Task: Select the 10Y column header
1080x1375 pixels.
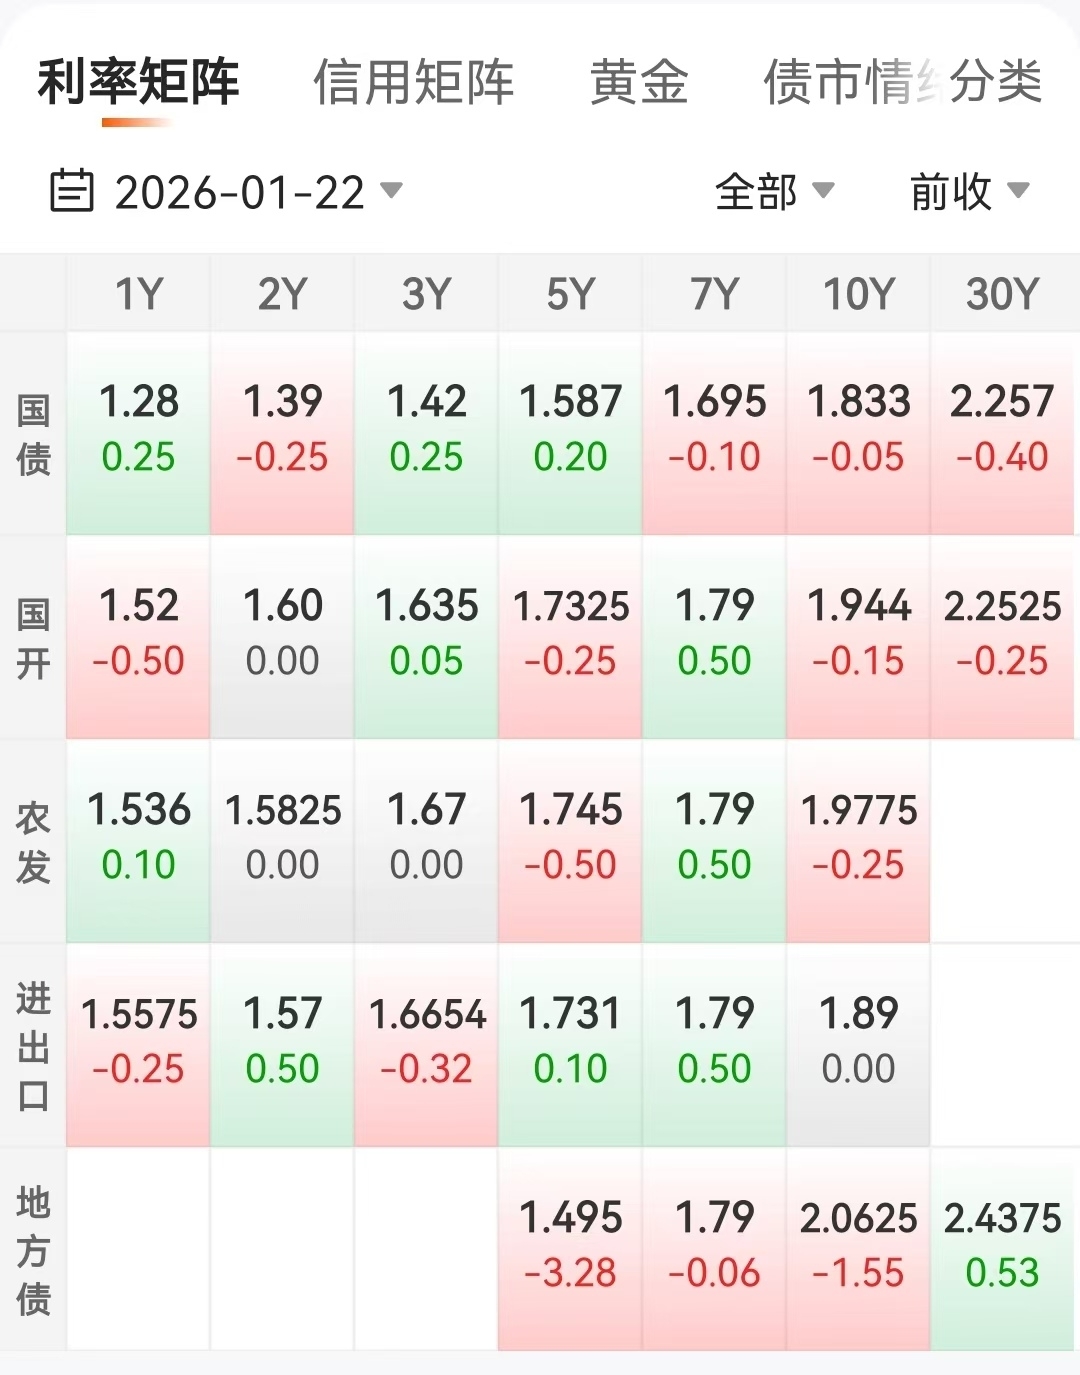Action: (x=858, y=294)
